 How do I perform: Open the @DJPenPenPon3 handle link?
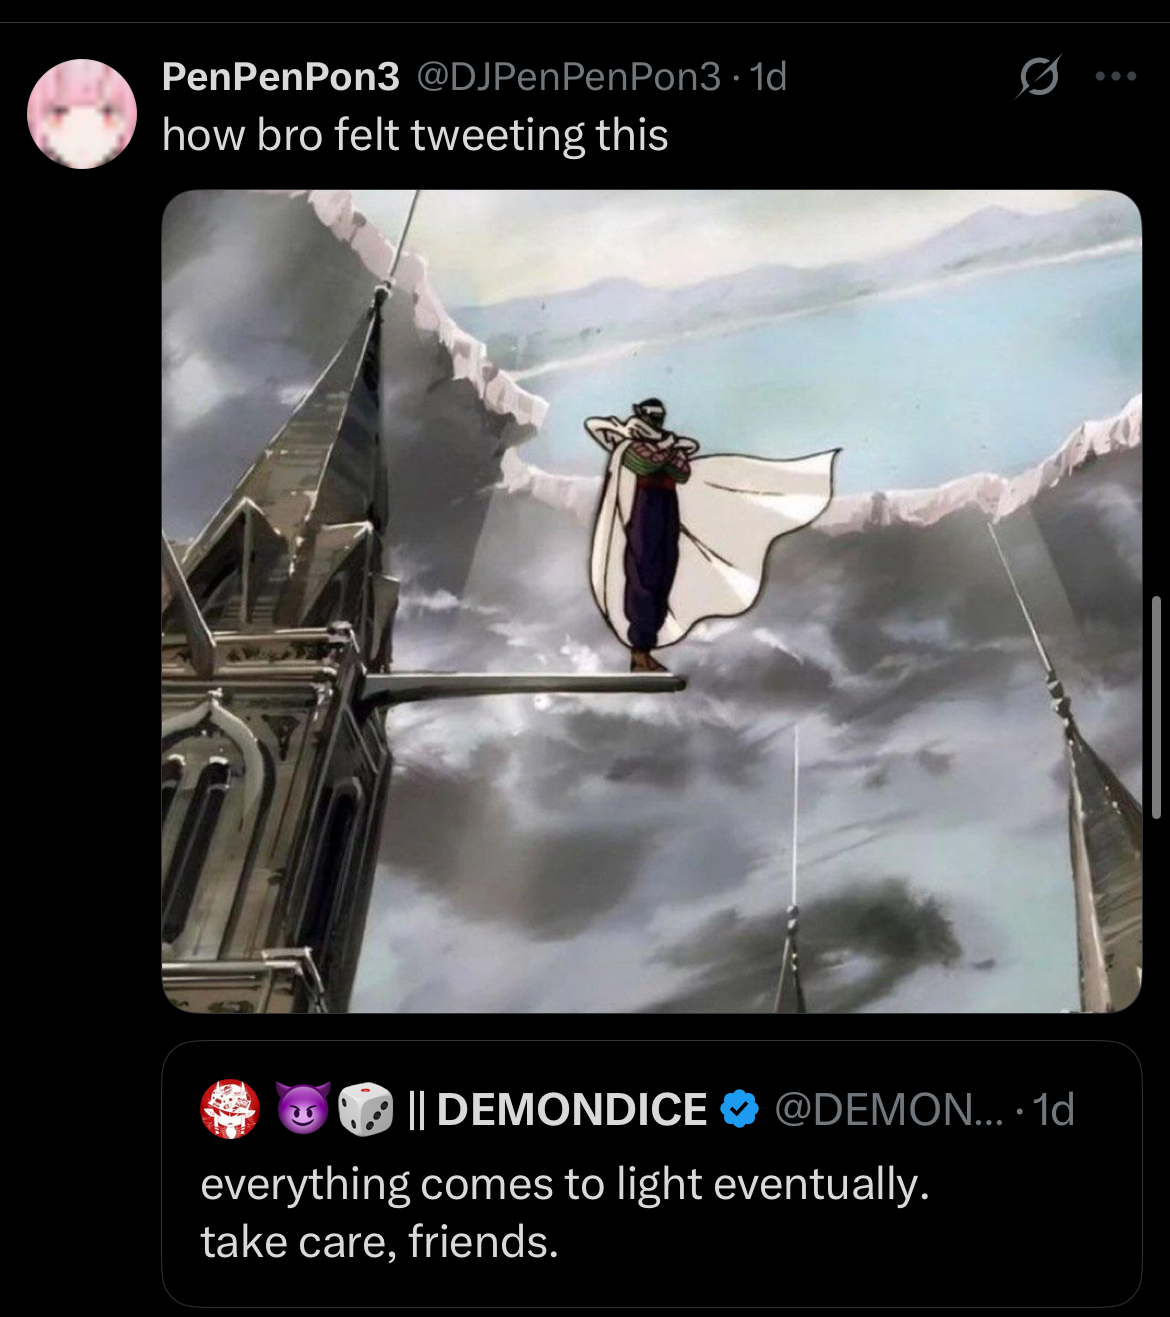568,77
